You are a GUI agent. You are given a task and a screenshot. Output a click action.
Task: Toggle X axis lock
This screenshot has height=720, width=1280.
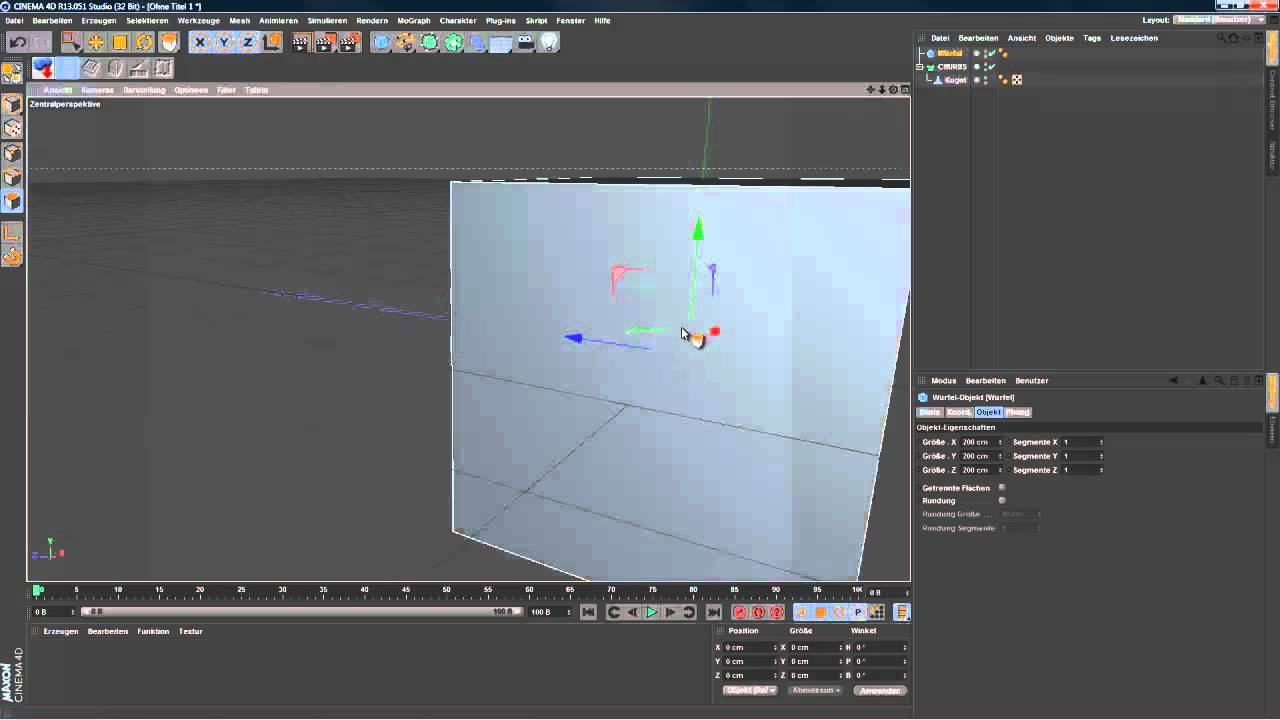point(200,42)
